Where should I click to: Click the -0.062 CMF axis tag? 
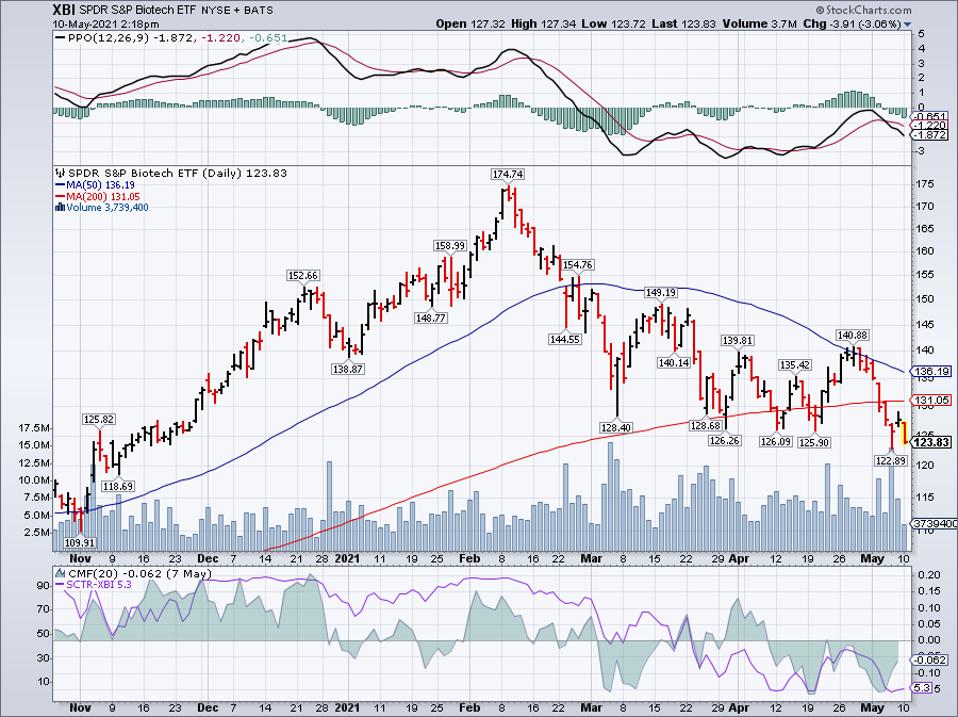[x=931, y=660]
